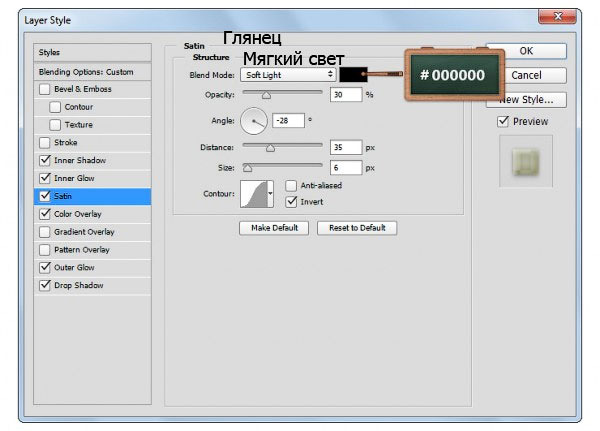Toggle the Preview checkbox
600x431 pixels.
[503, 122]
